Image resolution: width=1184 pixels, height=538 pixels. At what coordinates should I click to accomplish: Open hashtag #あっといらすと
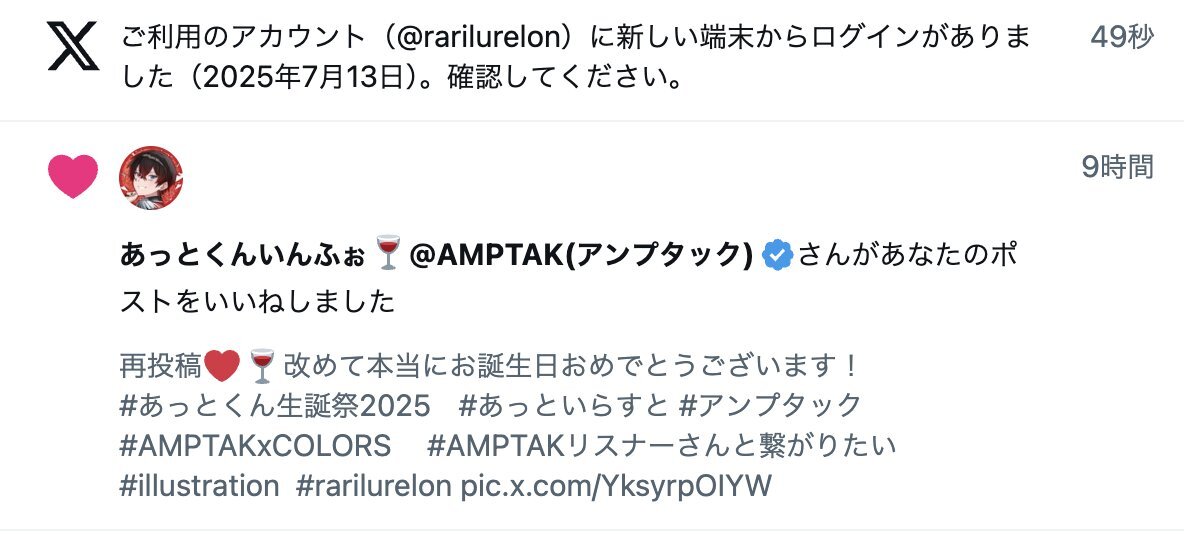(x=563, y=406)
